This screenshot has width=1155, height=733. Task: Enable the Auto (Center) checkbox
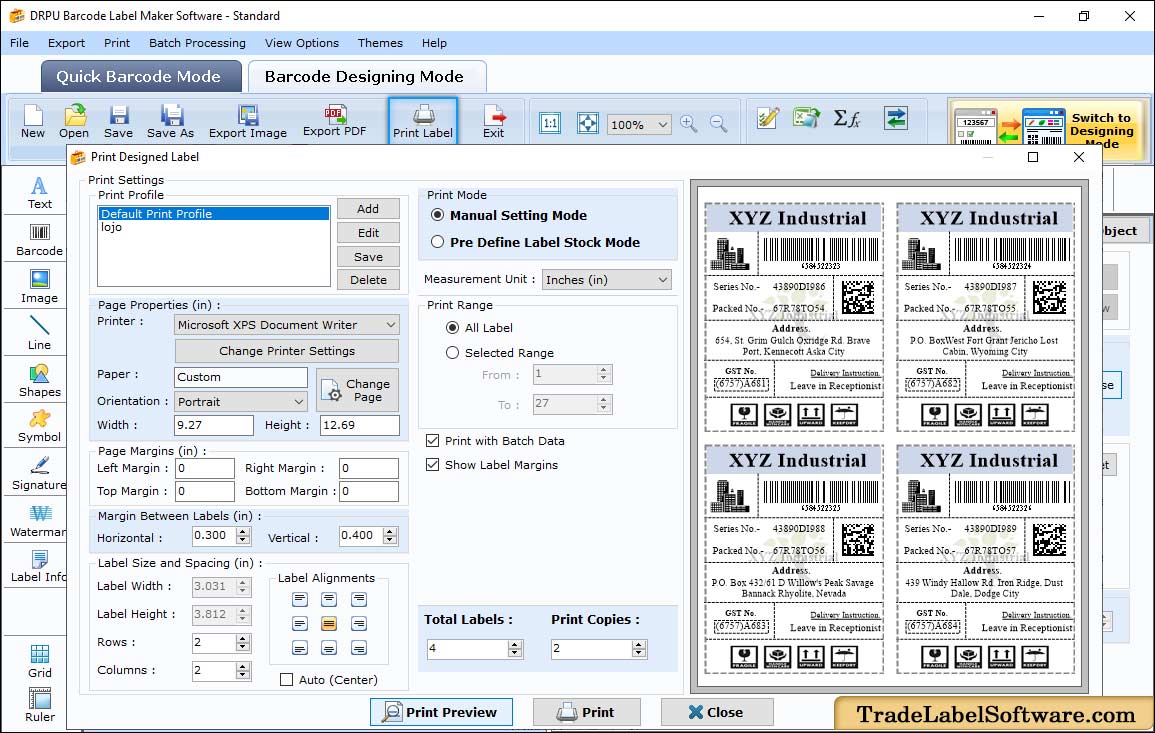pos(287,679)
